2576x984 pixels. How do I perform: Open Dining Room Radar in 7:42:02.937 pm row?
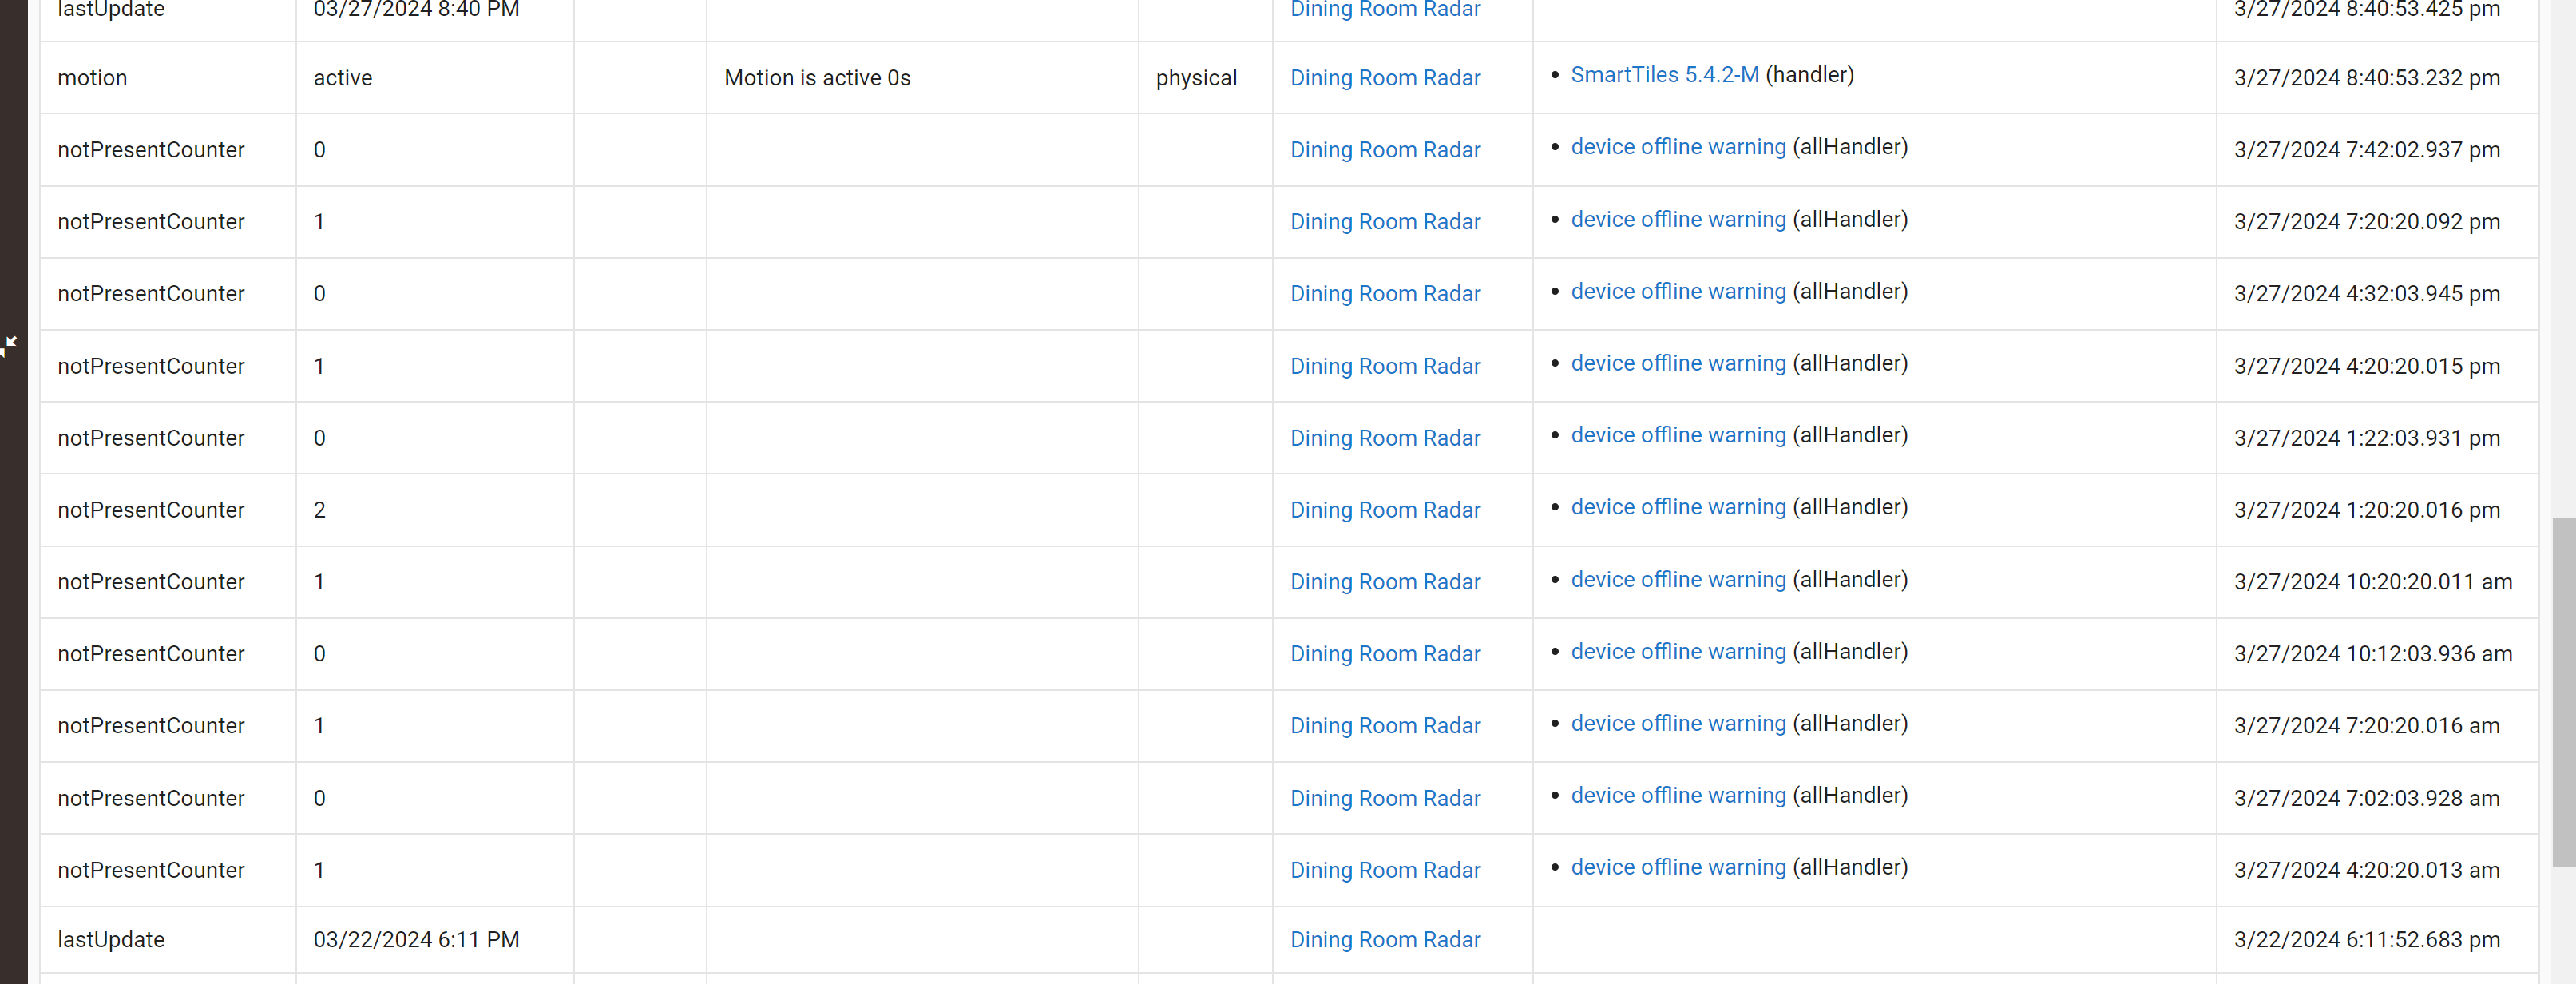(x=1385, y=150)
